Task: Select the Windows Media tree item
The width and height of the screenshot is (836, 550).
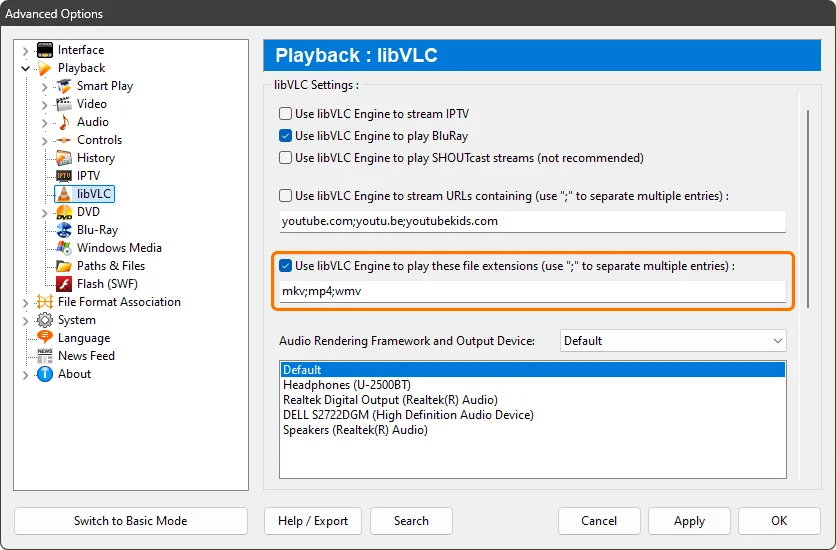Action: (119, 248)
